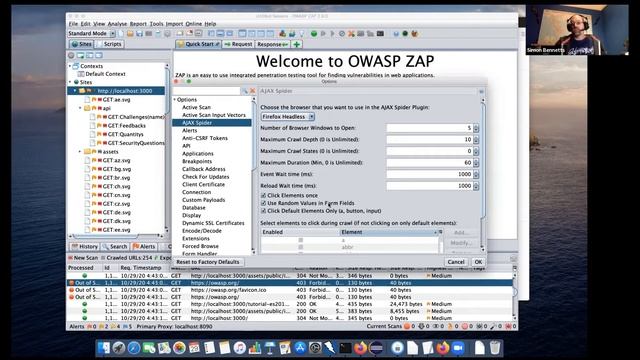The image size is (640, 360).
Task: Select Forced Browse option
Action: [200, 246]
